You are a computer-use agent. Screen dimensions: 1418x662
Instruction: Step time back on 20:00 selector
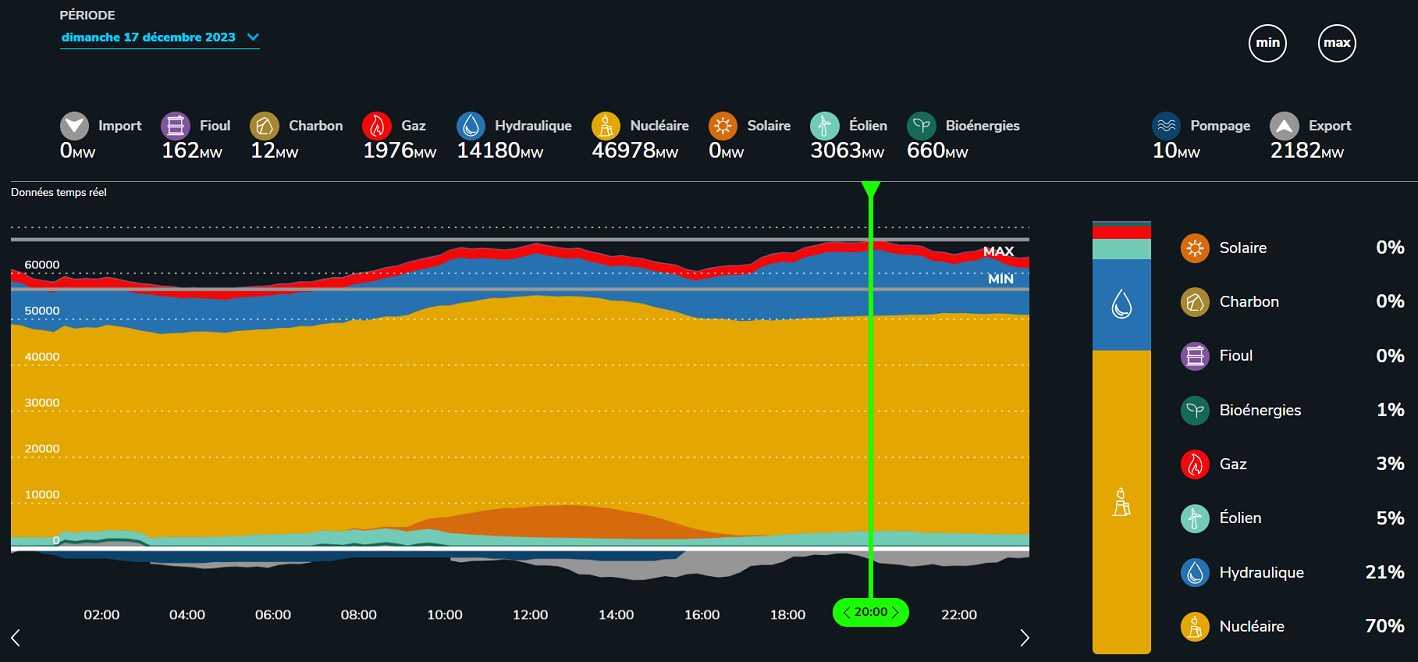coord(846,613)
